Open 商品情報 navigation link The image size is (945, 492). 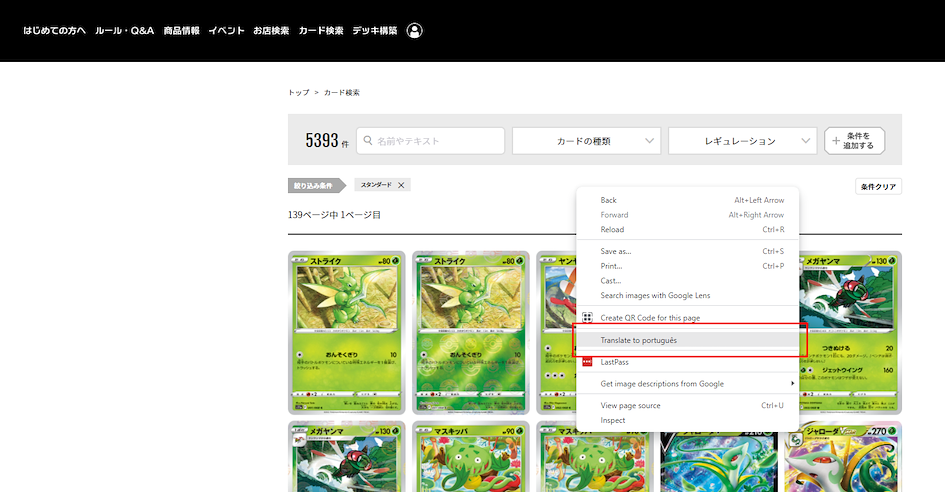click(181, 31)
